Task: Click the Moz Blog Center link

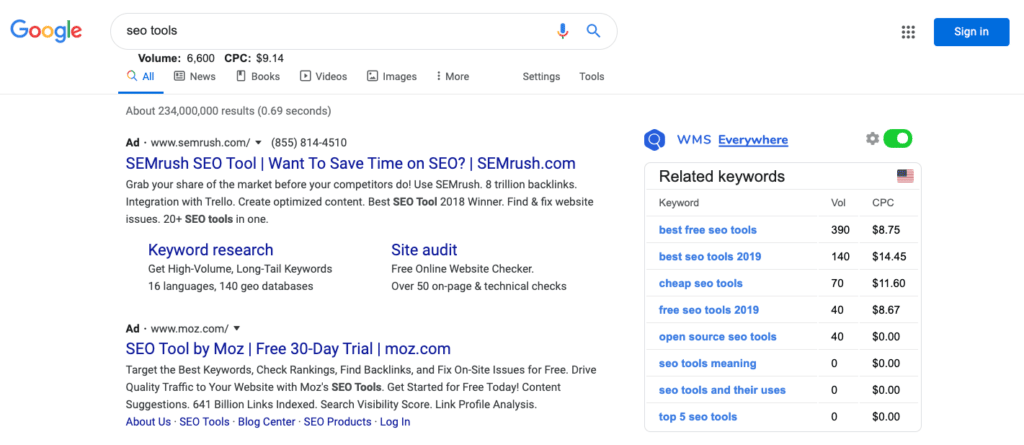Action: [x=266, y=422]
